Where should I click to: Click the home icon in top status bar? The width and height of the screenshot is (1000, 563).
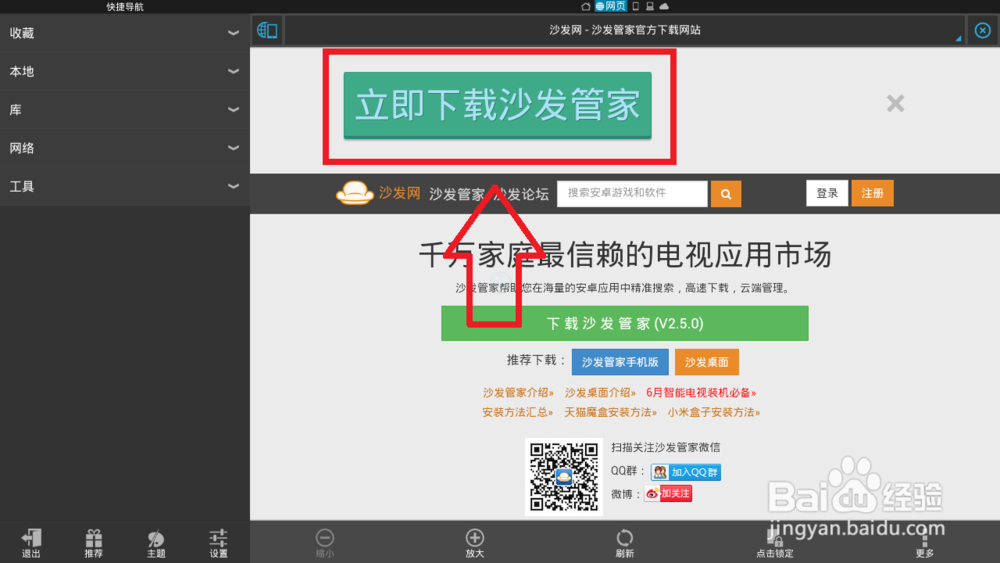point(585,6)
